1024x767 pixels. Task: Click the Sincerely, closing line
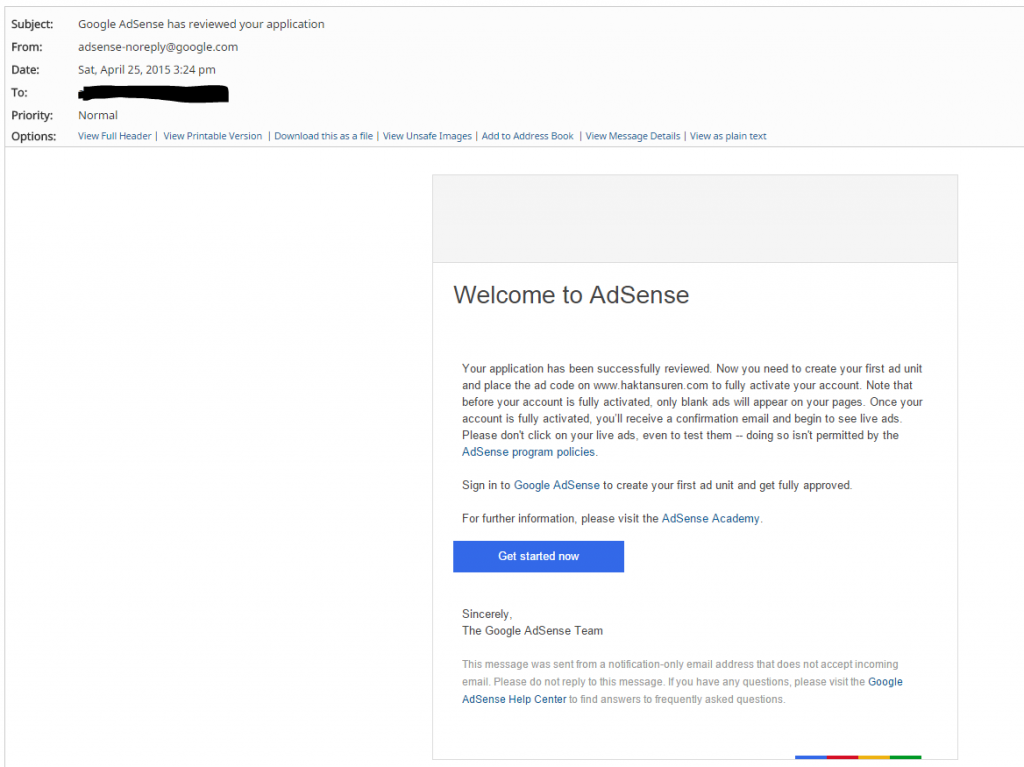point(487,614)
